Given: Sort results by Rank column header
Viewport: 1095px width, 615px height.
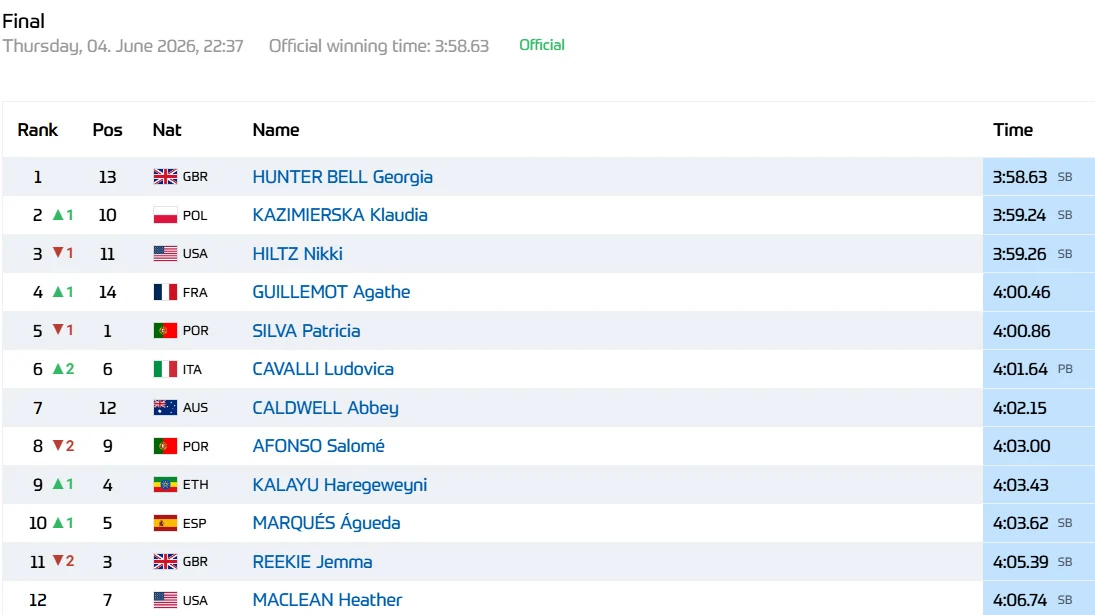Looking at the screenshot, I should pyautogui.click(x=38, y=130).
